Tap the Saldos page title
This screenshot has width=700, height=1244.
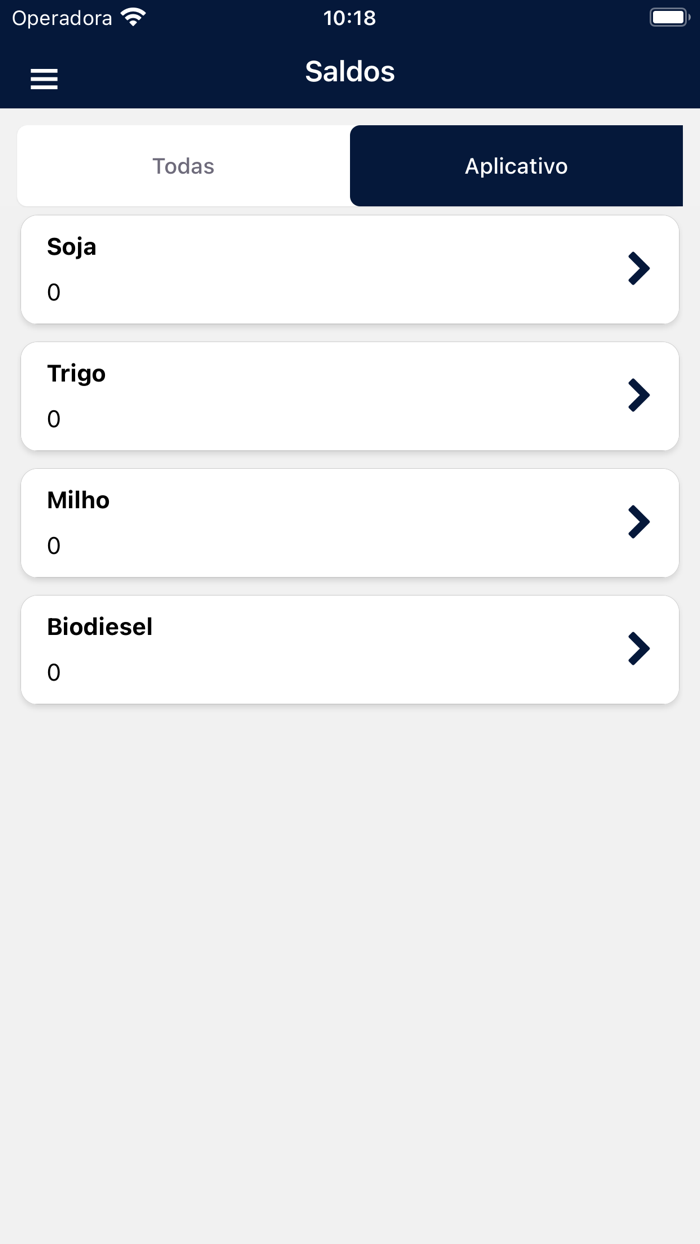pyautogui.click(x=350, y=72)
